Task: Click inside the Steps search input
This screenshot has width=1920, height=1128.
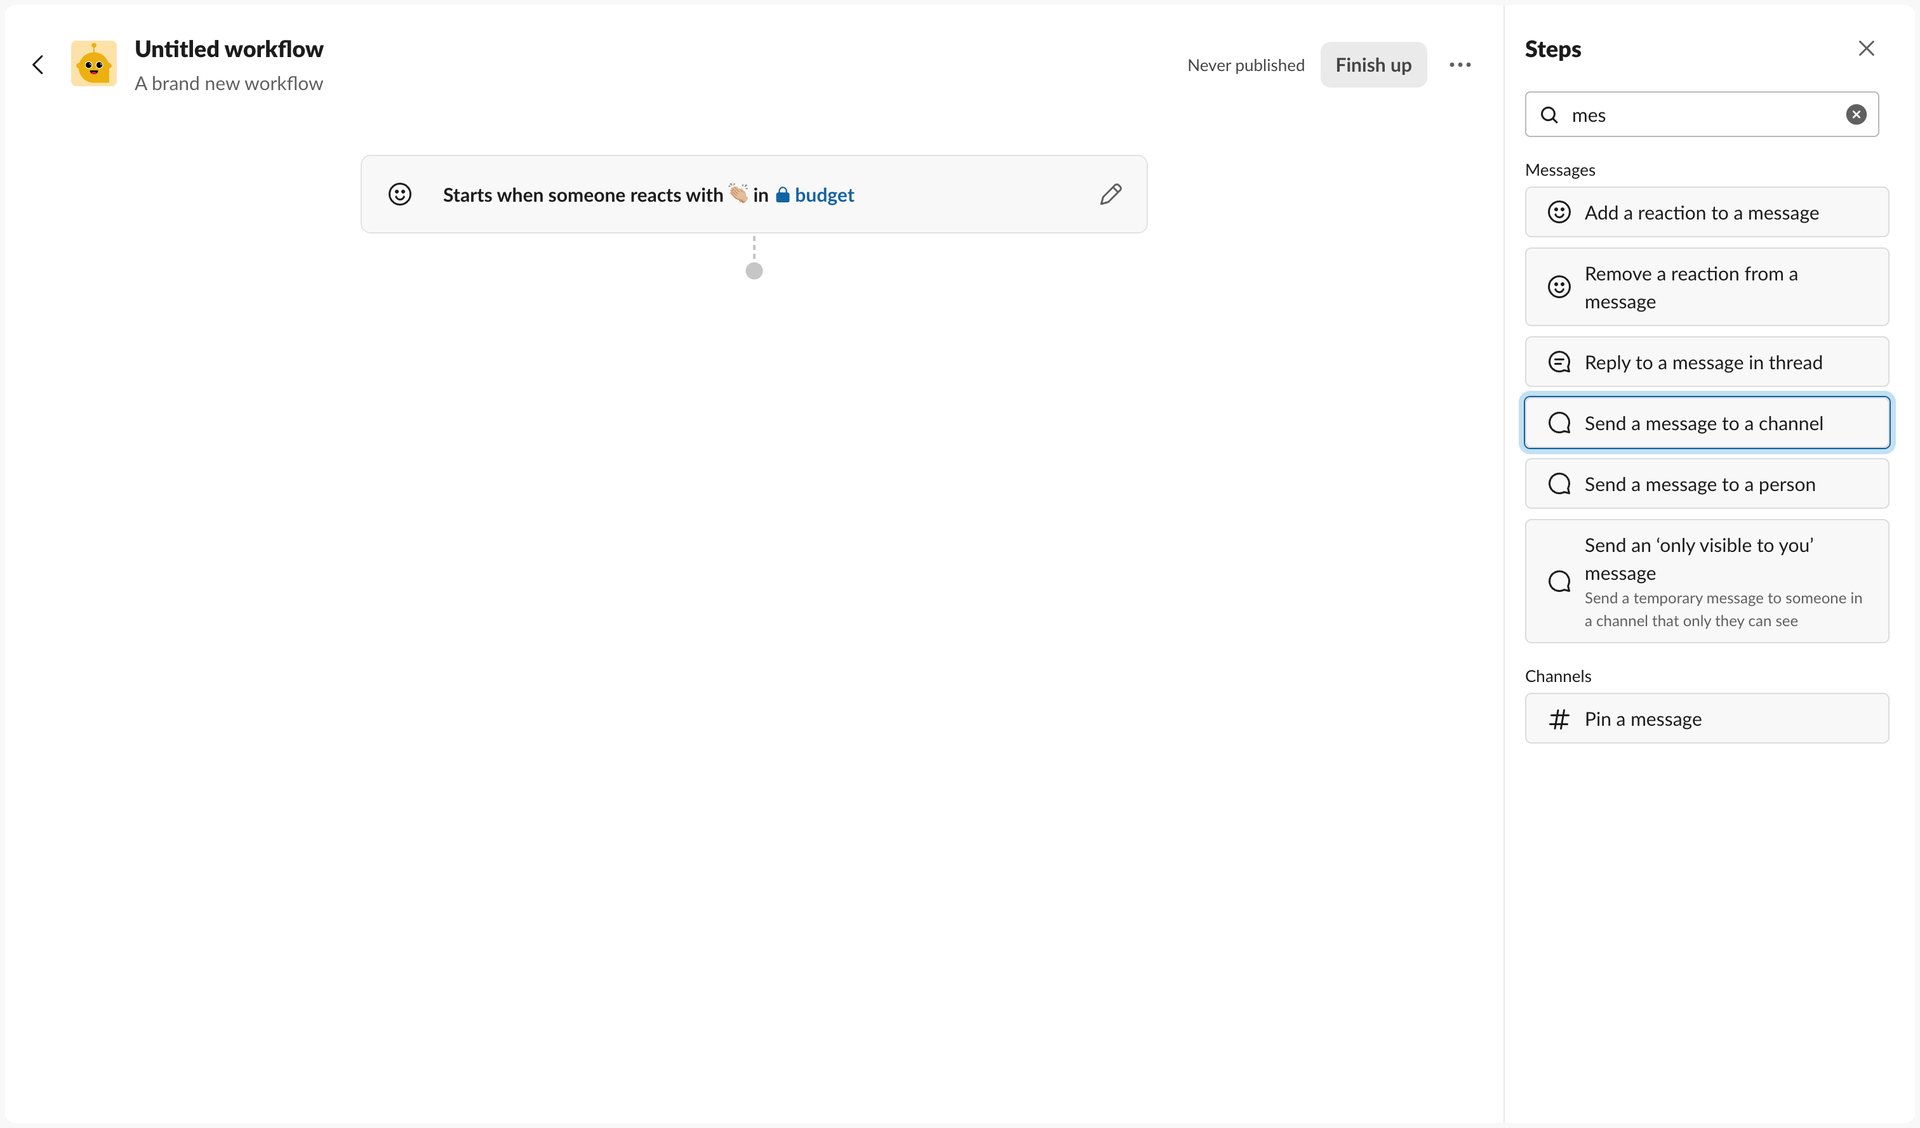Action: point(1700,114)
